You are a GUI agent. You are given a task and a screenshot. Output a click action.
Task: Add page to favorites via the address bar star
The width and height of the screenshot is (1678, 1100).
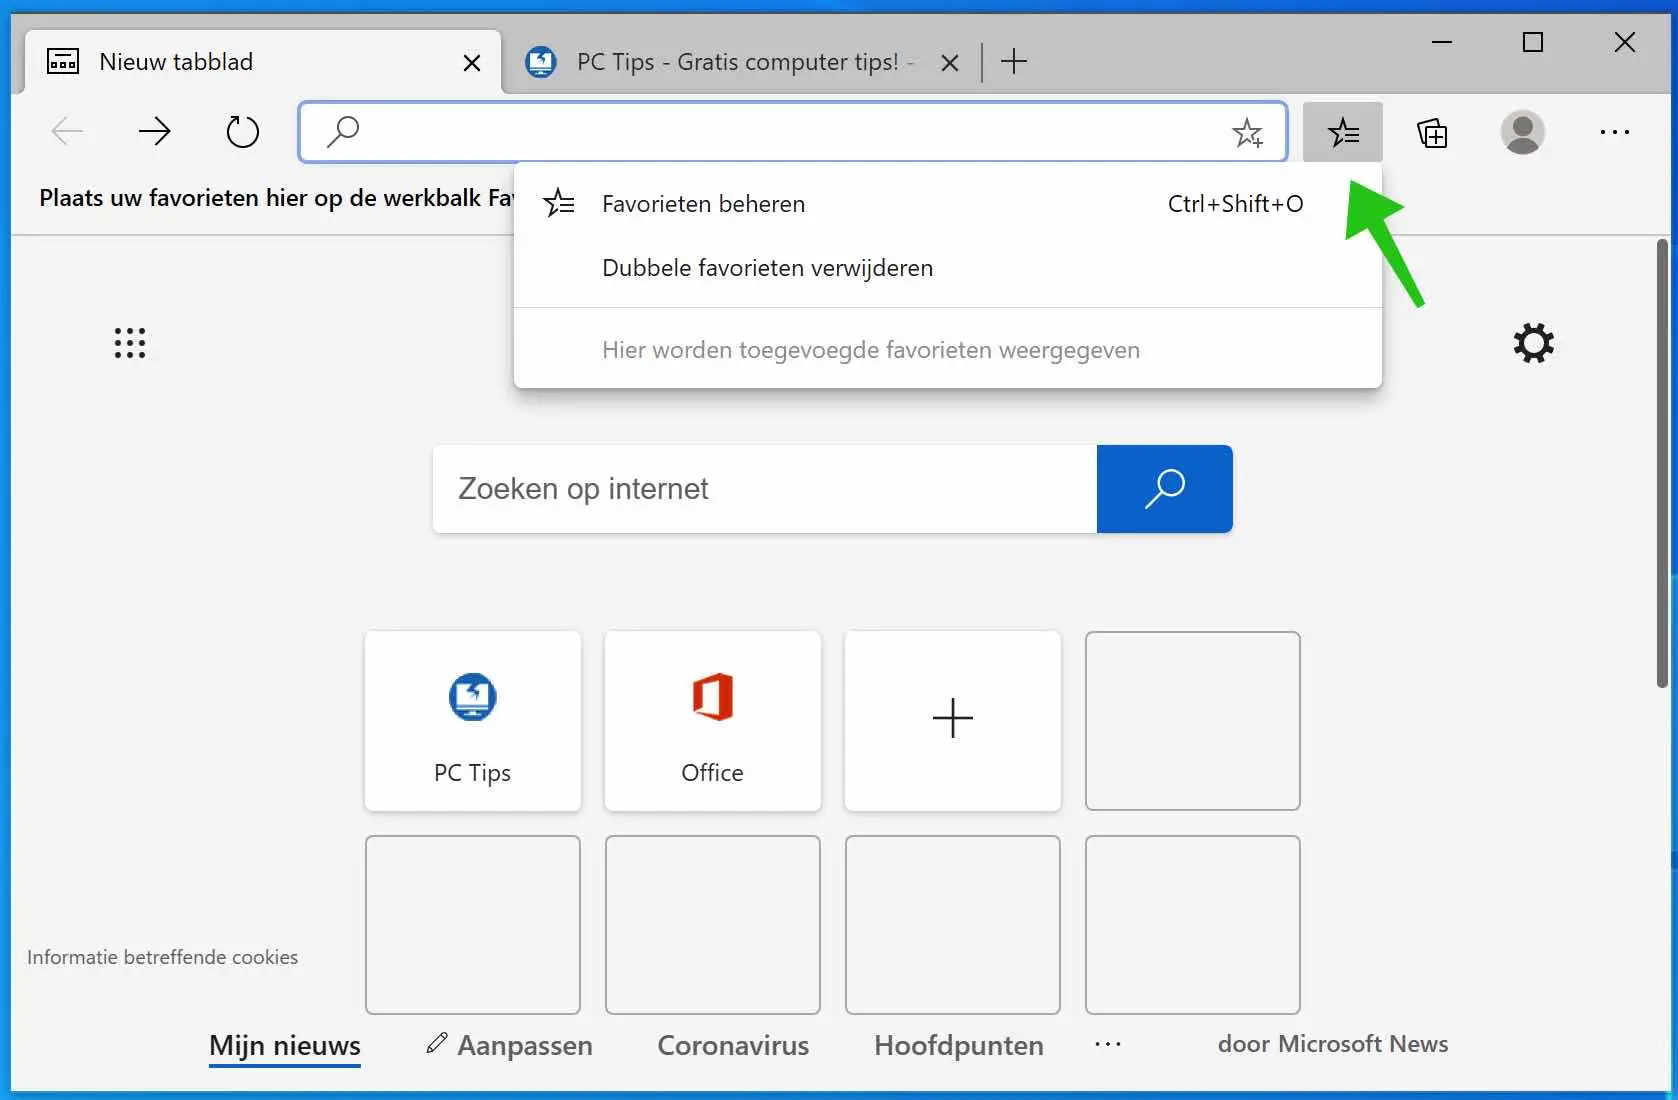tap(1247, 132)
